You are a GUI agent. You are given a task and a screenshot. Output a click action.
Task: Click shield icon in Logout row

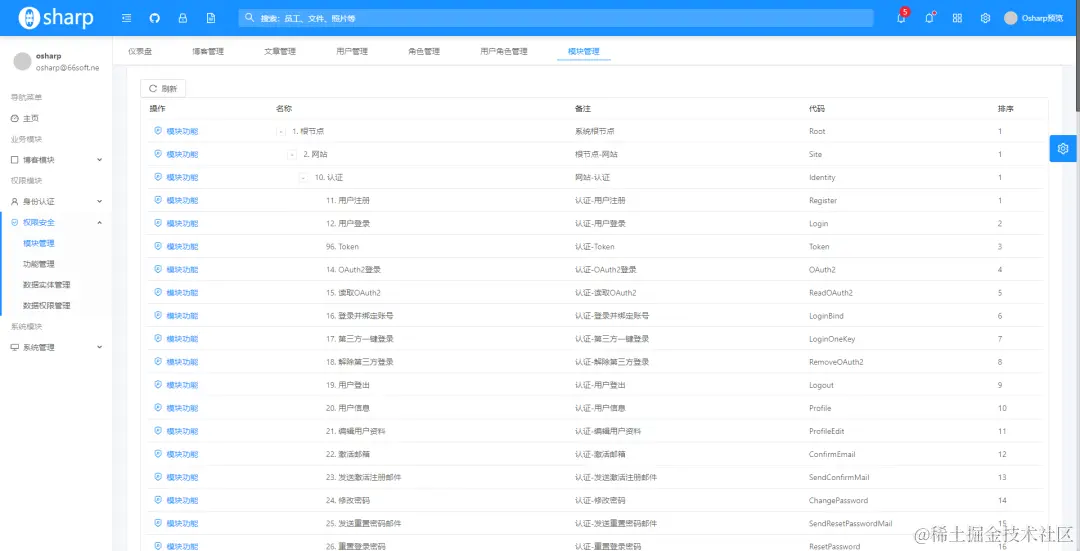(158, 385)
